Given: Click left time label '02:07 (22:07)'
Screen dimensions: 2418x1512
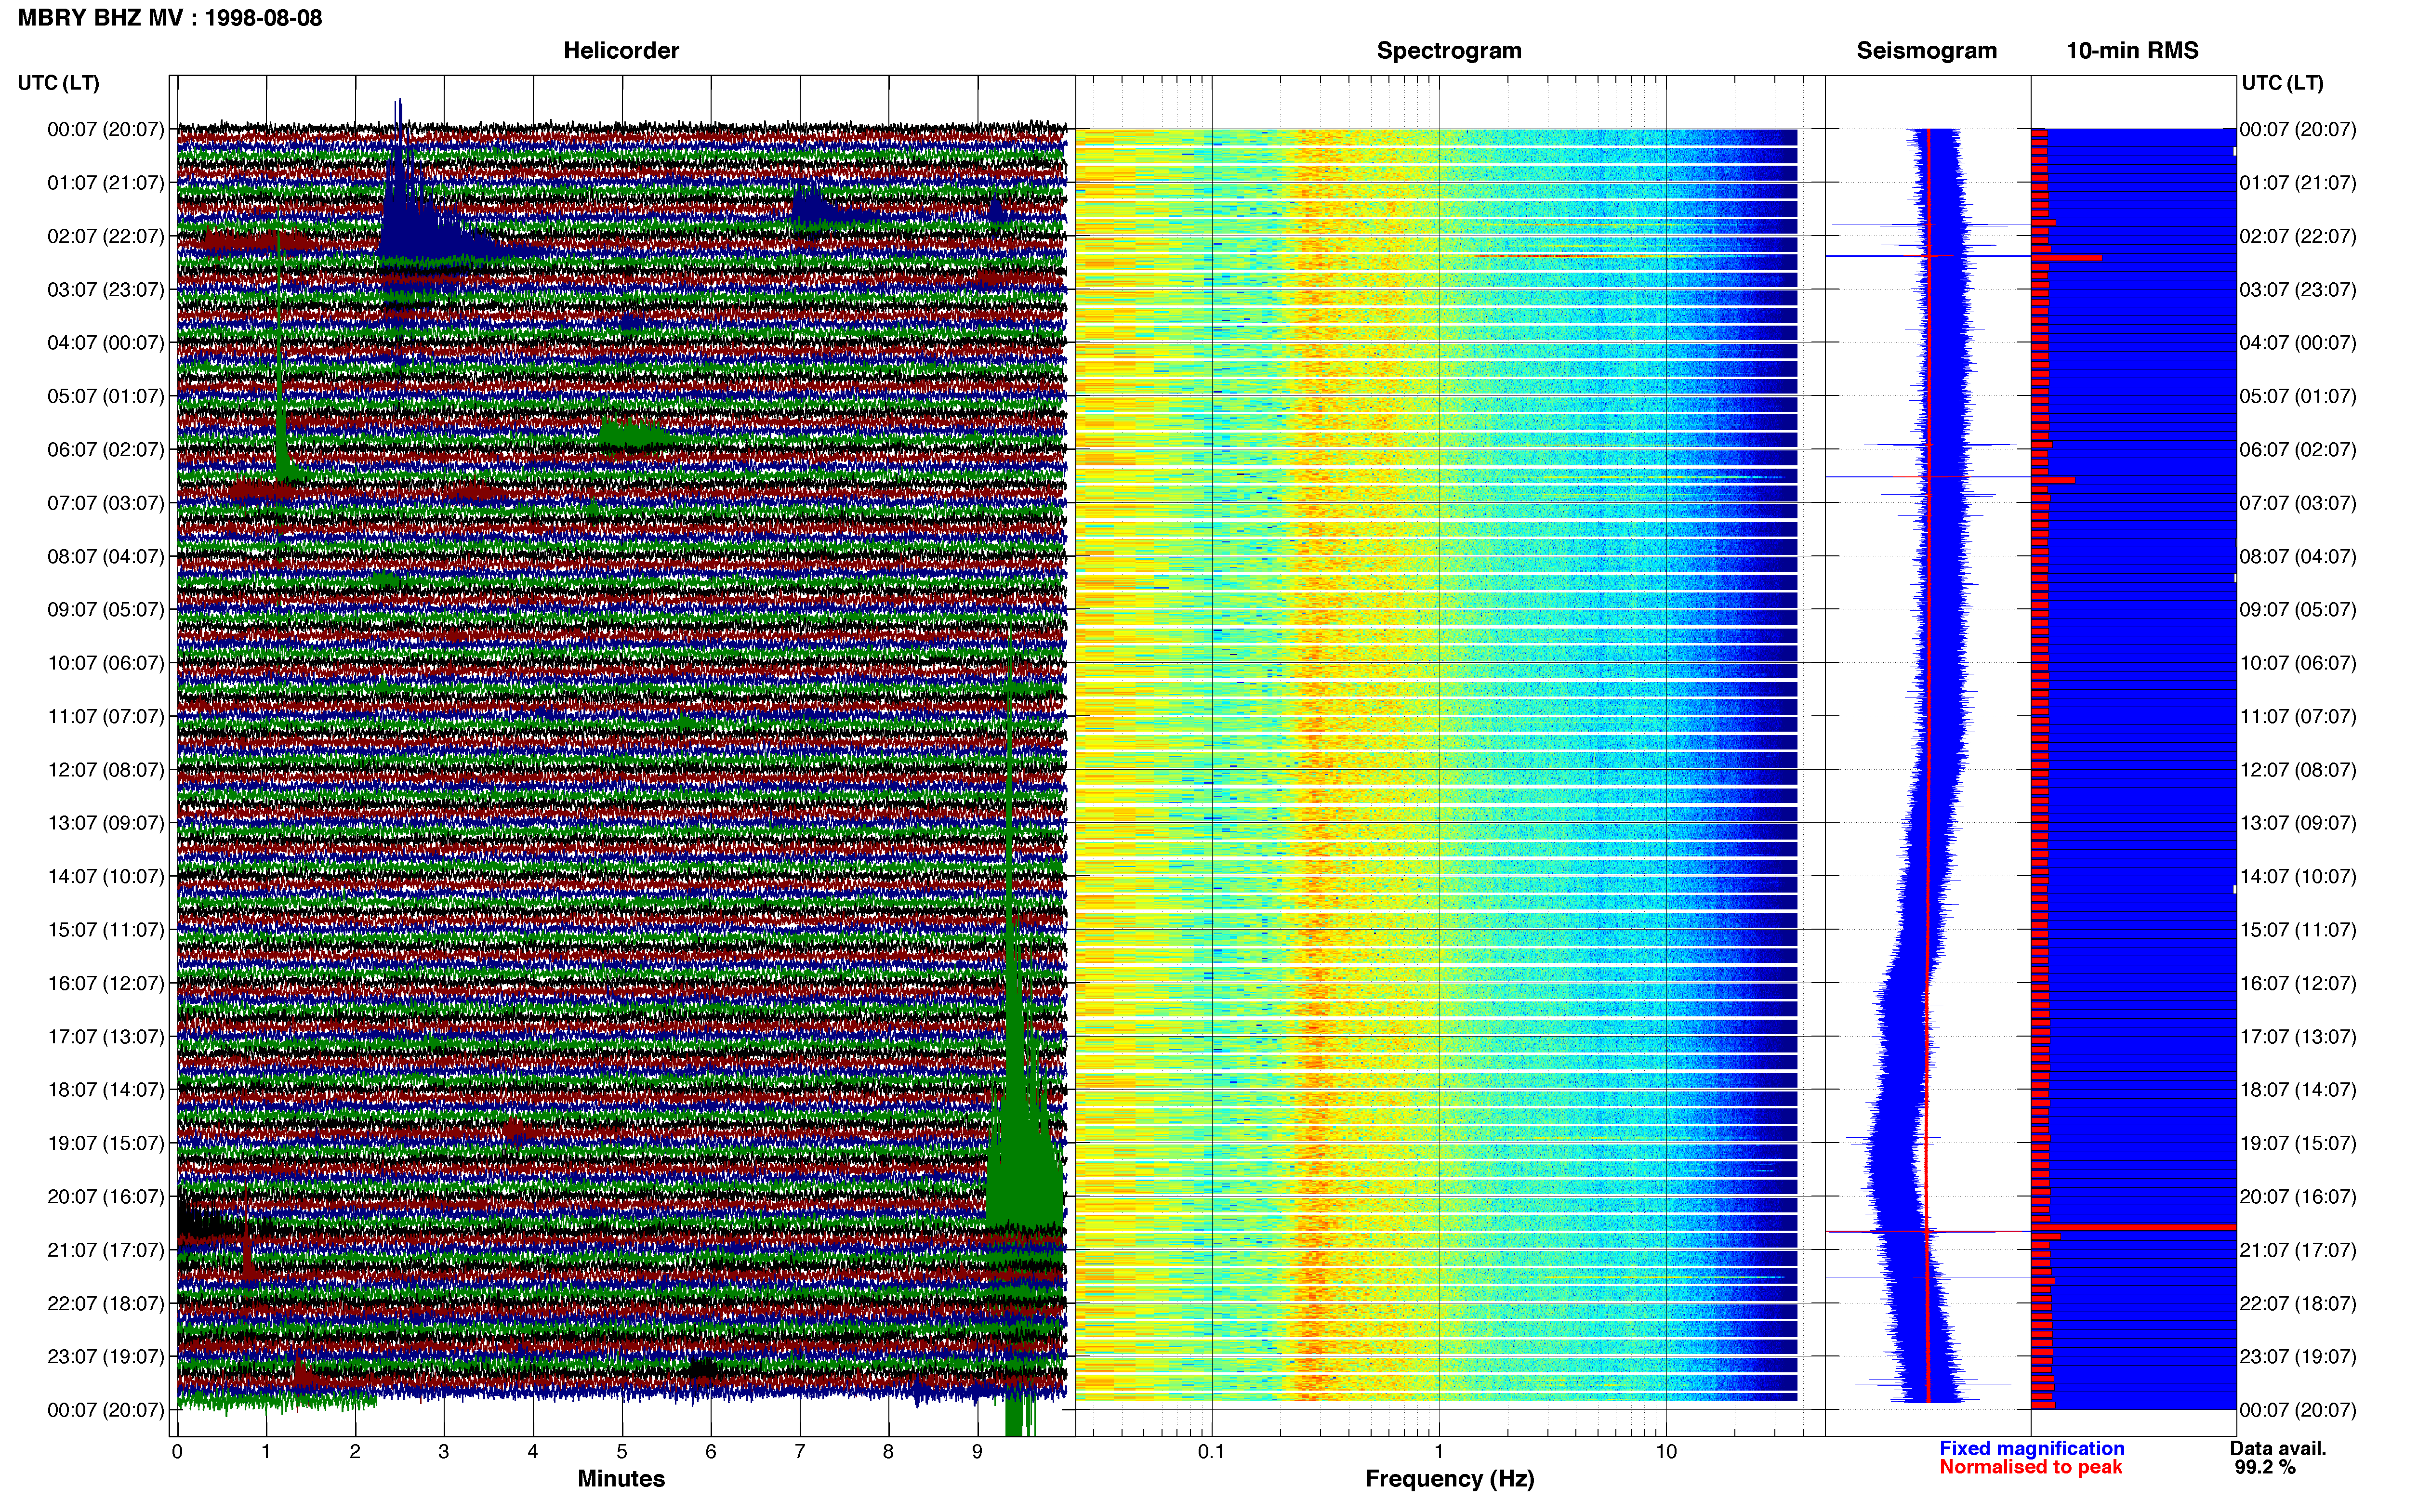Looking at the screenshot, I should point(106,236).
